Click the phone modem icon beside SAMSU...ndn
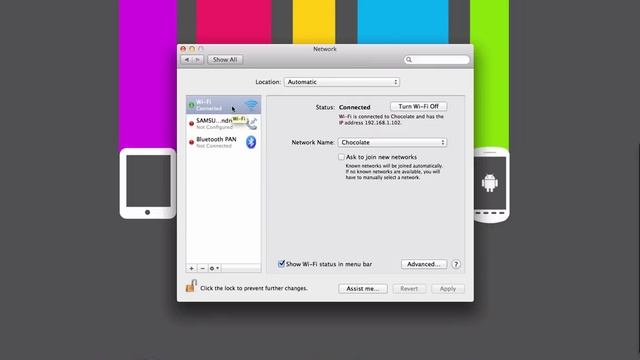Viewport: 640px width, 360px height. click(252, 124)
